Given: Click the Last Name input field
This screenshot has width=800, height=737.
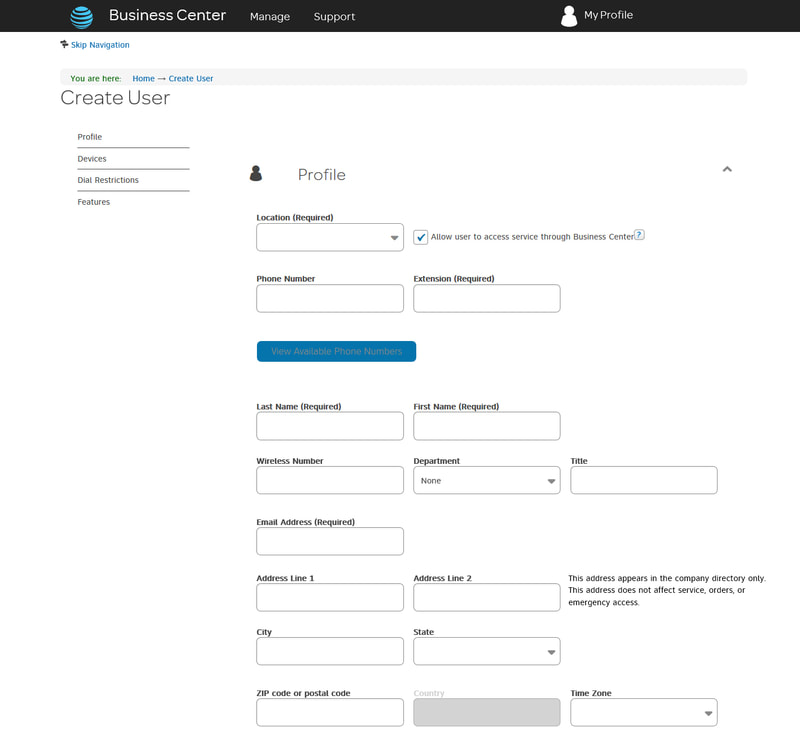Looking at the screenshot, I should [x=330, y=426].
